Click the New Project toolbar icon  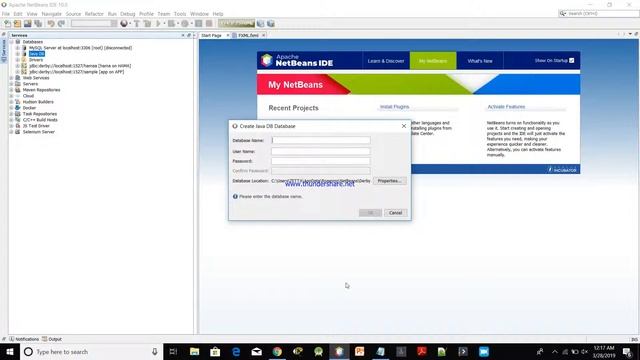tap(17, 24)
